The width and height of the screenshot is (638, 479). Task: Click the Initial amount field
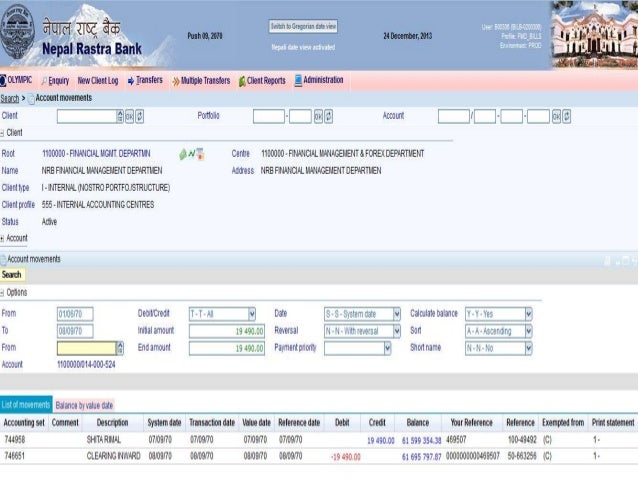coord(227,331)
